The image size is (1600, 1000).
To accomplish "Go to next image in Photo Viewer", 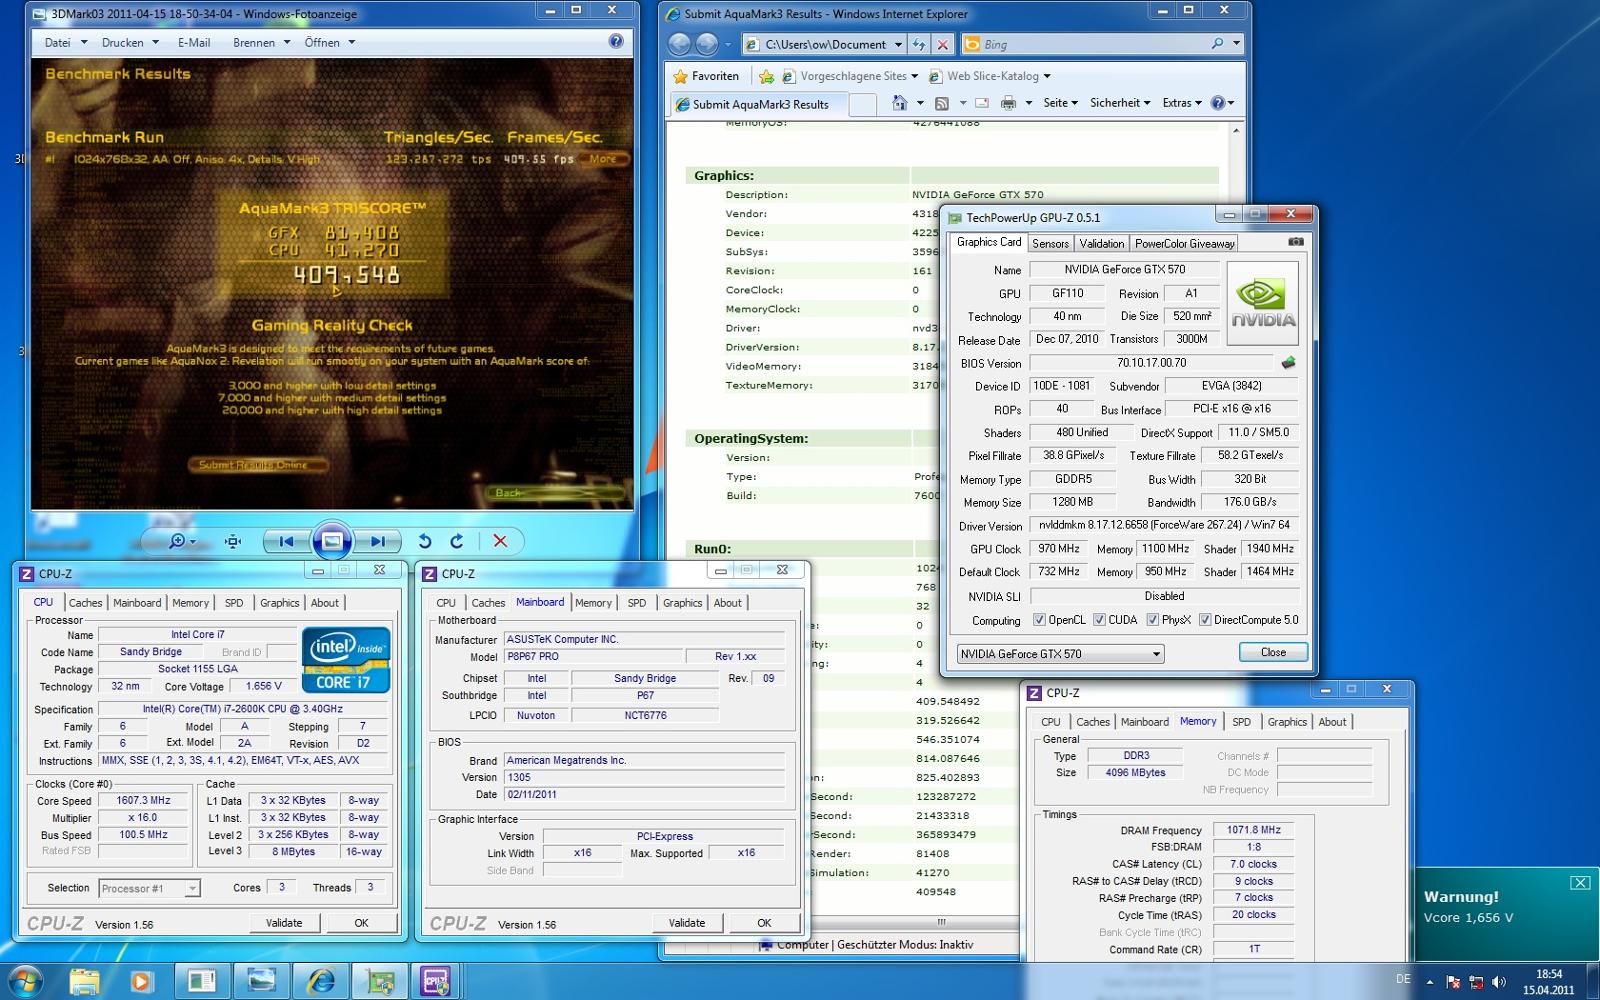I will [x=377, y=541].
